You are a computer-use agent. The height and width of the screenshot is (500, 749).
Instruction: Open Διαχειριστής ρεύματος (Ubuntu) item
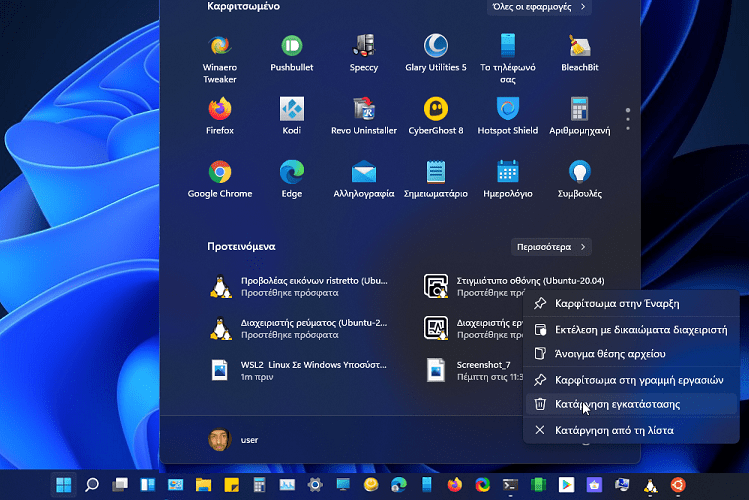tap(300, 329)
